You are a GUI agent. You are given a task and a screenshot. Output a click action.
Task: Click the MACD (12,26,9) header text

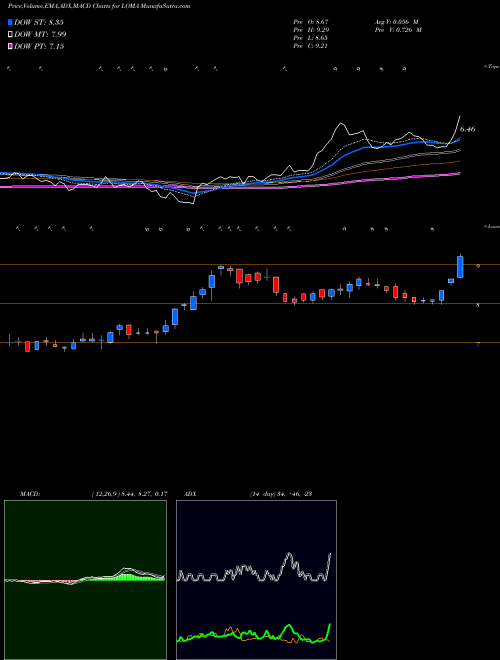coord(93,494)
